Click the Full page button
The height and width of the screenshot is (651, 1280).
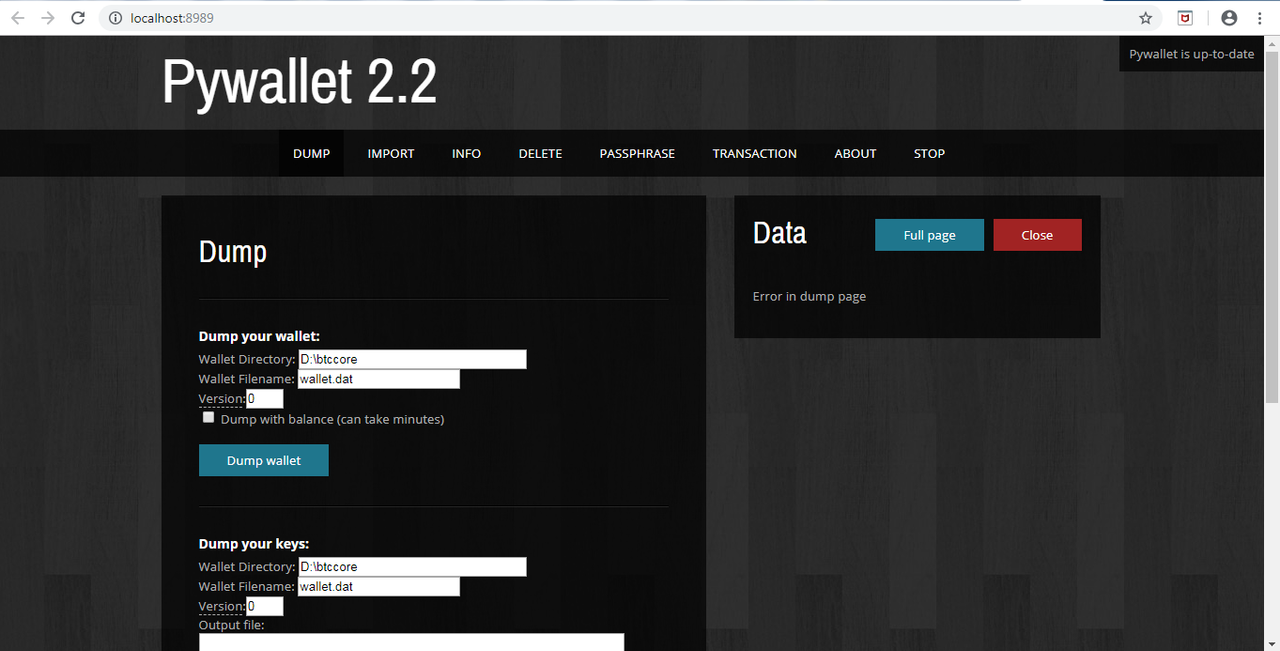click(x=929, y=235)
